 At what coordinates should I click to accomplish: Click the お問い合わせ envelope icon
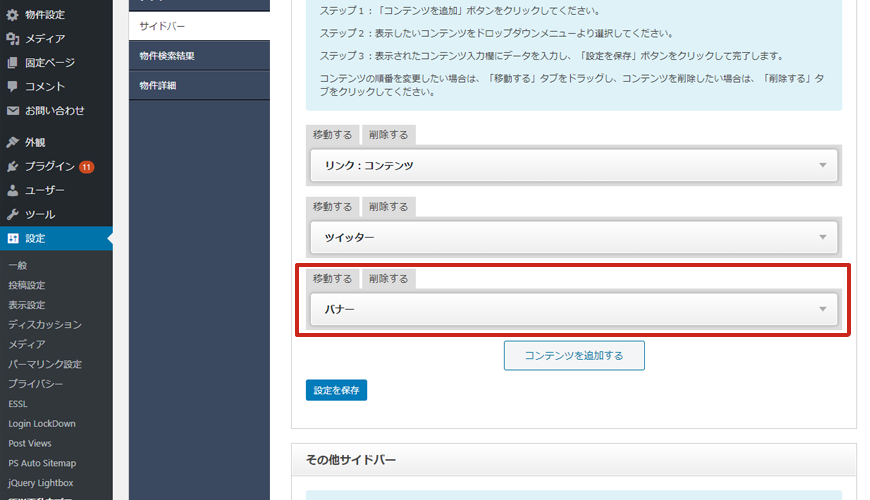click(x=12, y=110)
